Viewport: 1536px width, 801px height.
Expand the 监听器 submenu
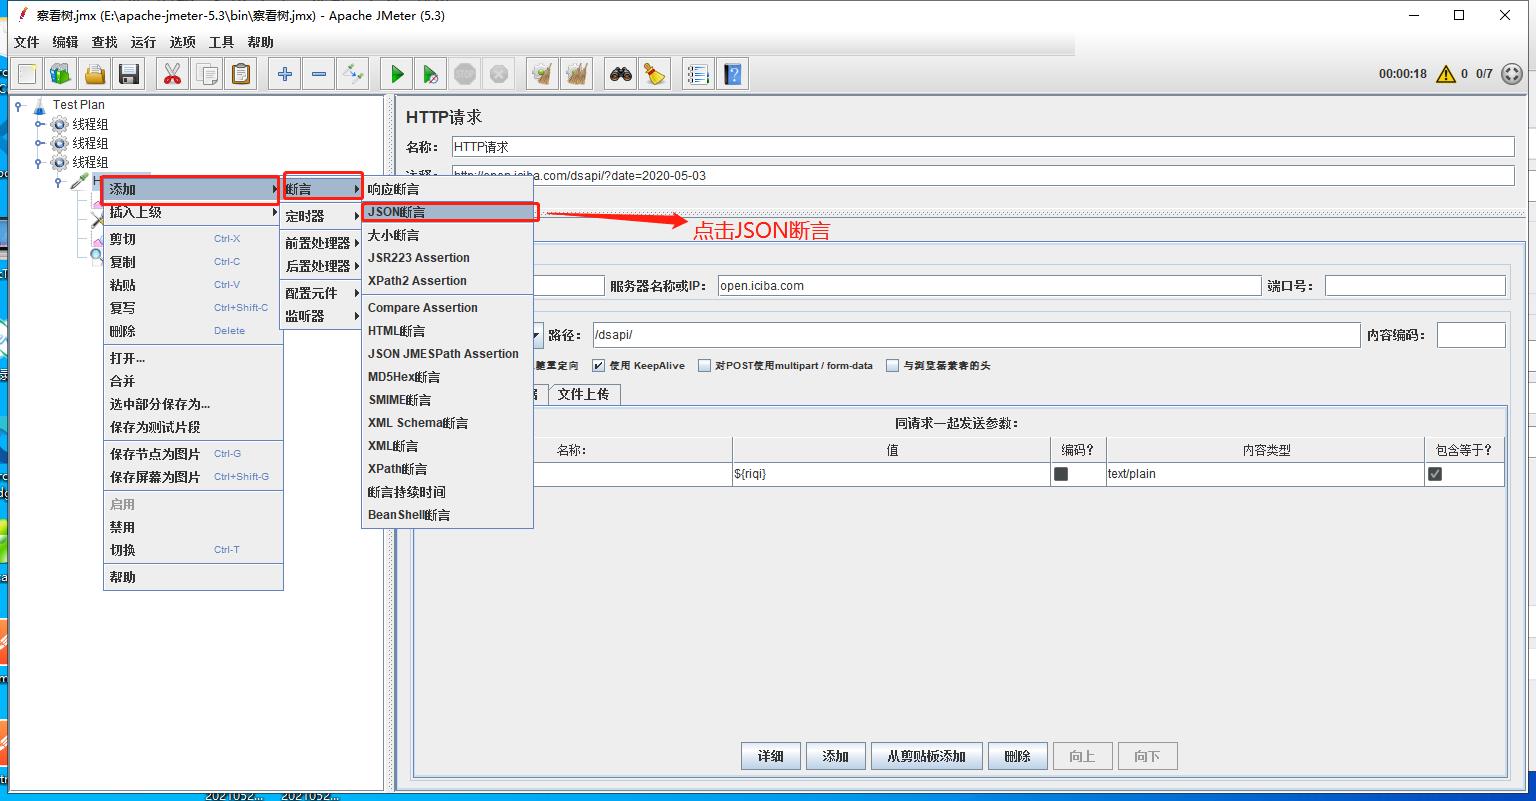[321, 316]
